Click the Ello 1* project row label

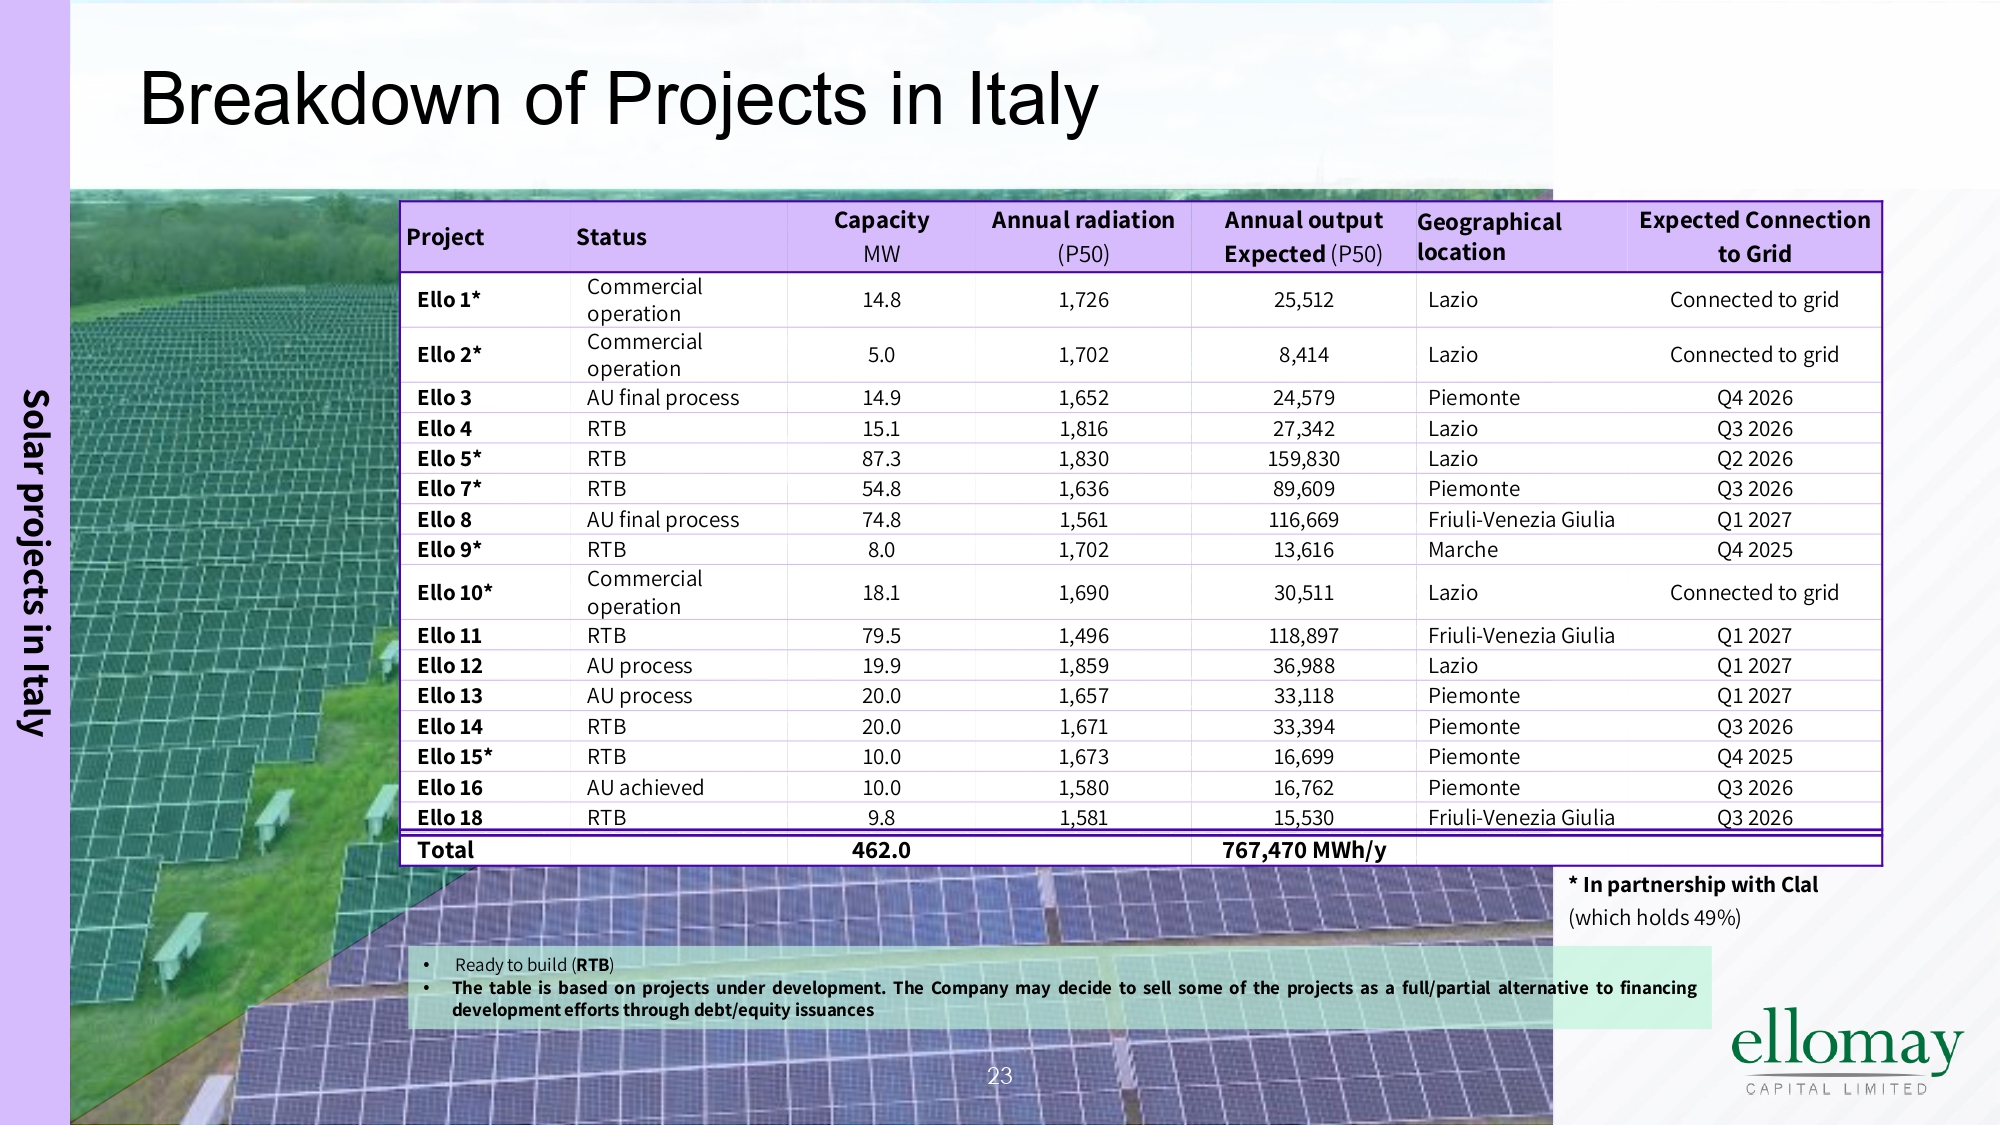click(449, 299)
